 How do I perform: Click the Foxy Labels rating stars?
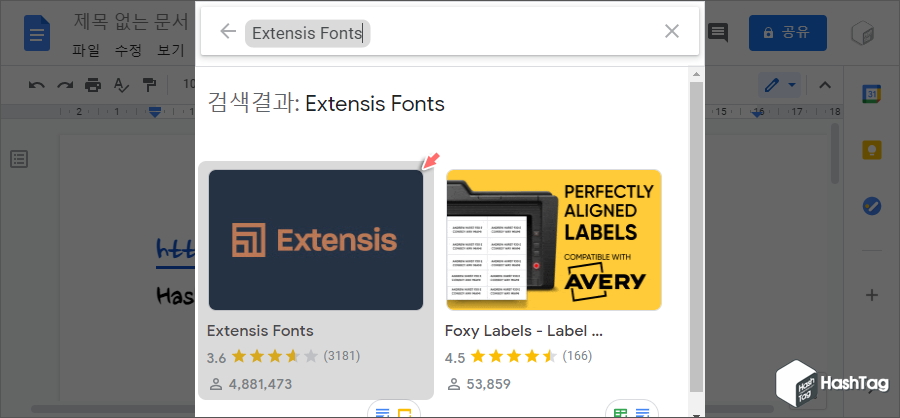click(514, 357)
